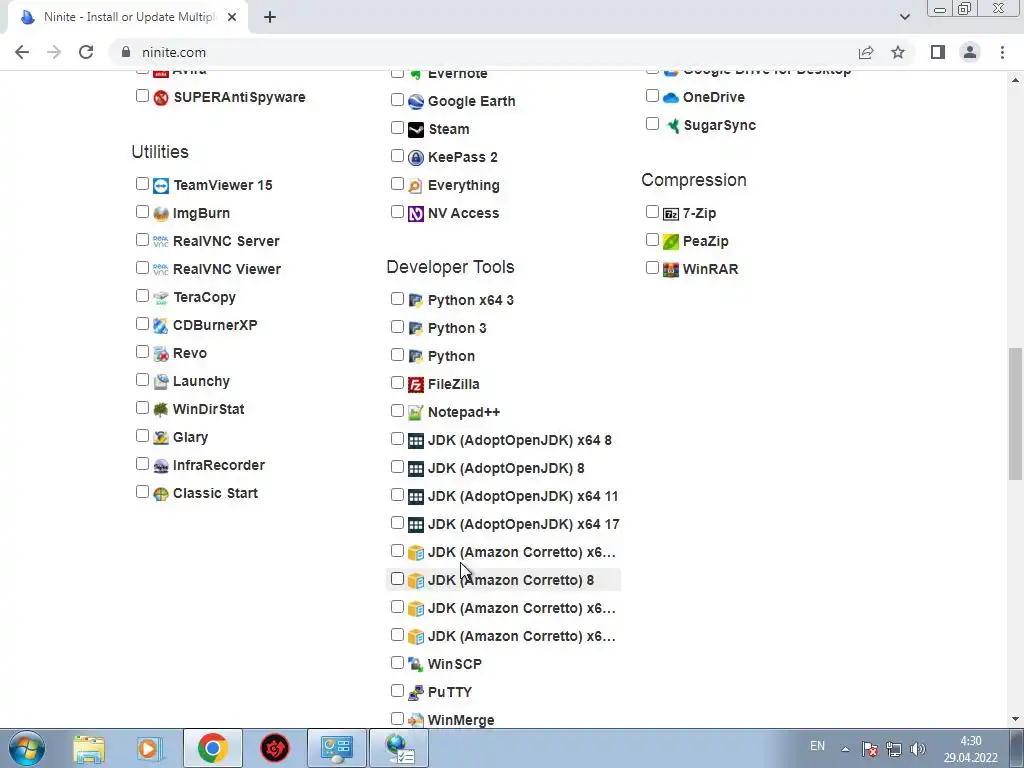Viewport: 1024px width, 768px height.
Task: Click the volume speaker tray icon
Action: pos(918,749)
